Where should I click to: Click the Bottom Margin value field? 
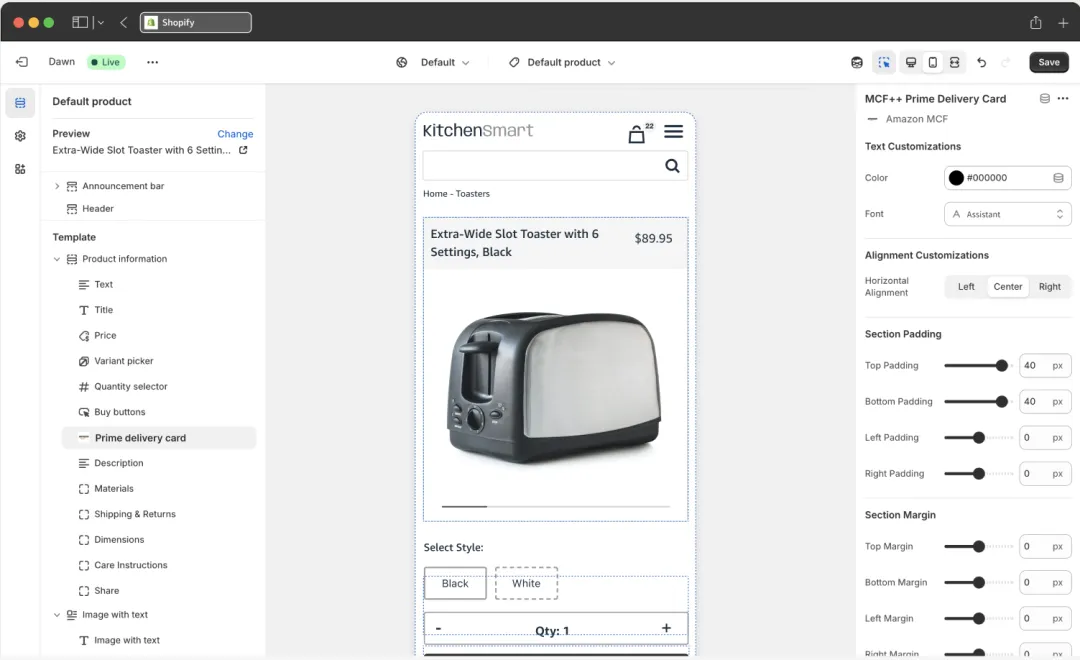[x=1045, y=583]
